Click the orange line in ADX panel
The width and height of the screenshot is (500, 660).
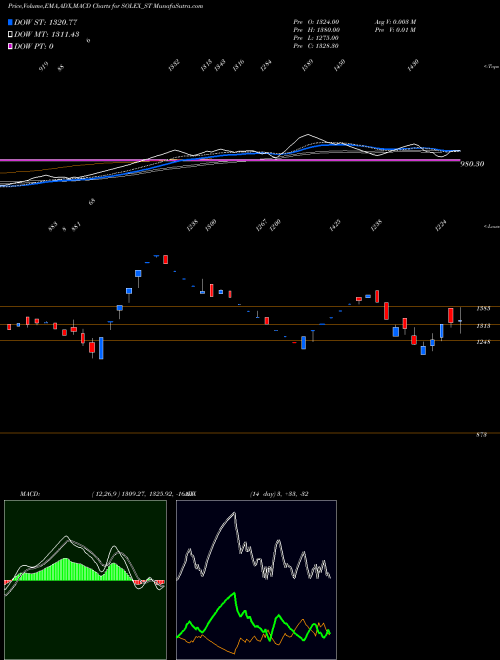tap(236, 651)
